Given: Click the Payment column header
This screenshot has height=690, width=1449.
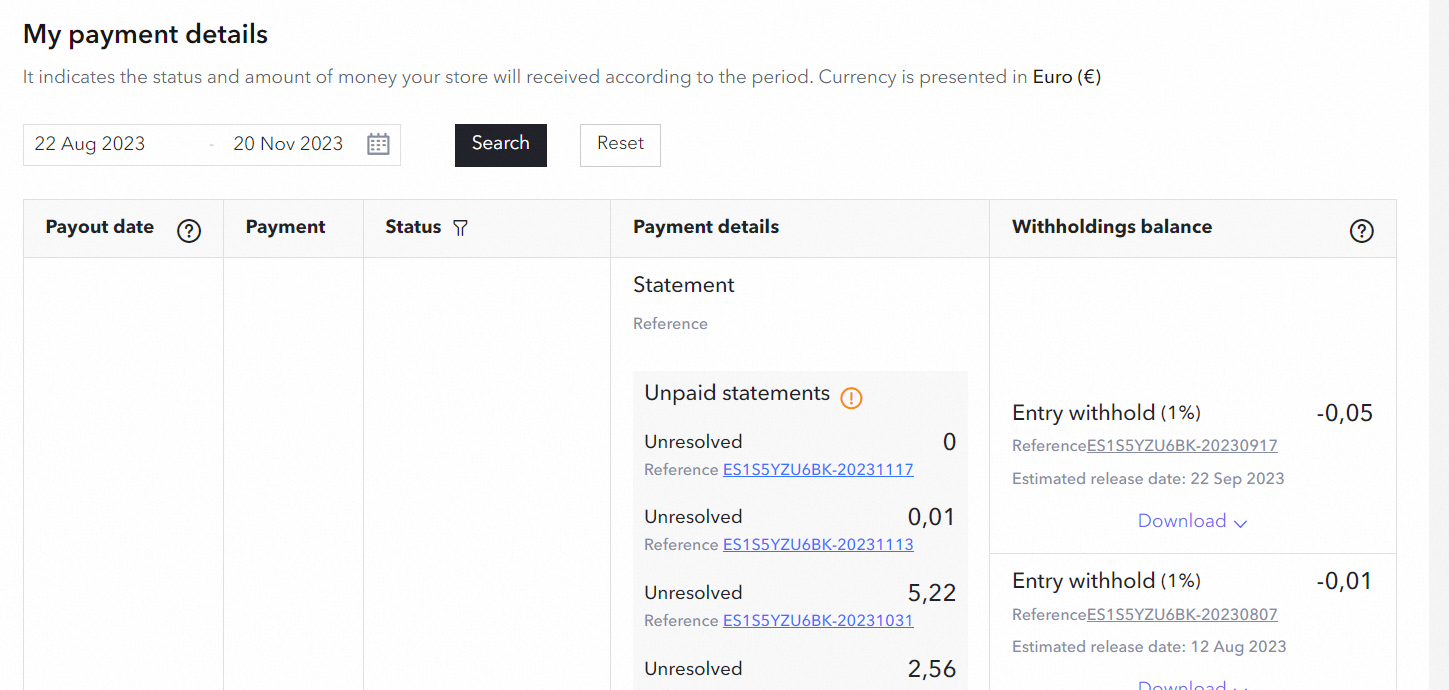Looking at the screenshot, I should [286, 227].
